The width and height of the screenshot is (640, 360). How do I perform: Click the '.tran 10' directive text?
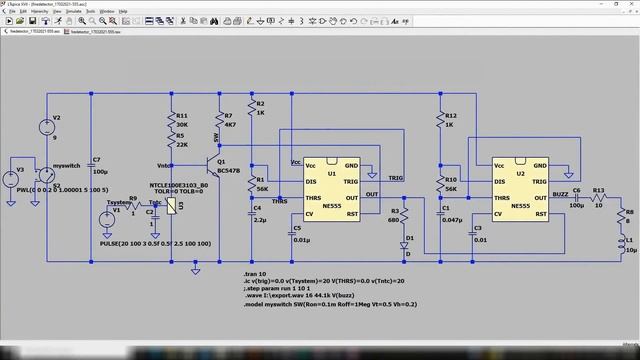pos(255,274)
